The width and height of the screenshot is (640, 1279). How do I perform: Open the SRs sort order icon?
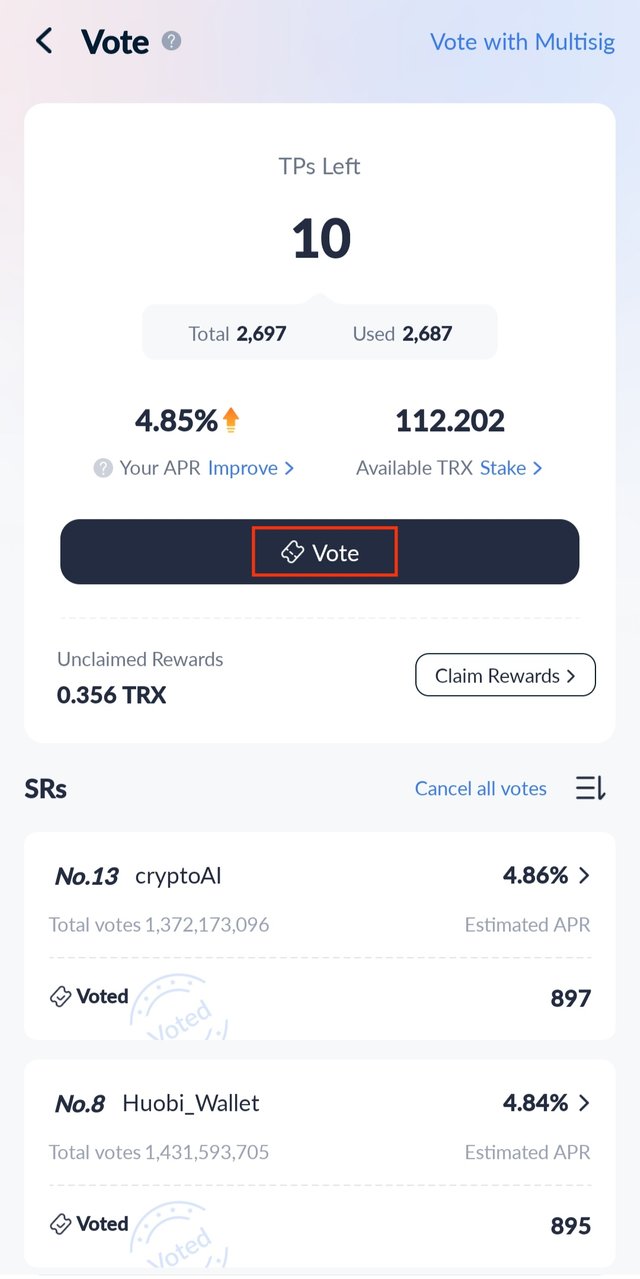click(591, 788)
